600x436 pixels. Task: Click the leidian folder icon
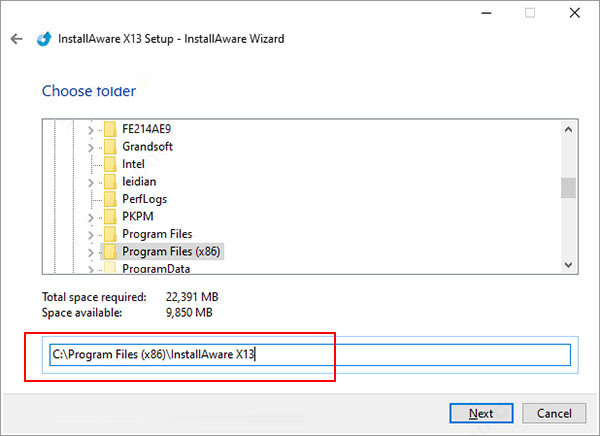(110, 181)
